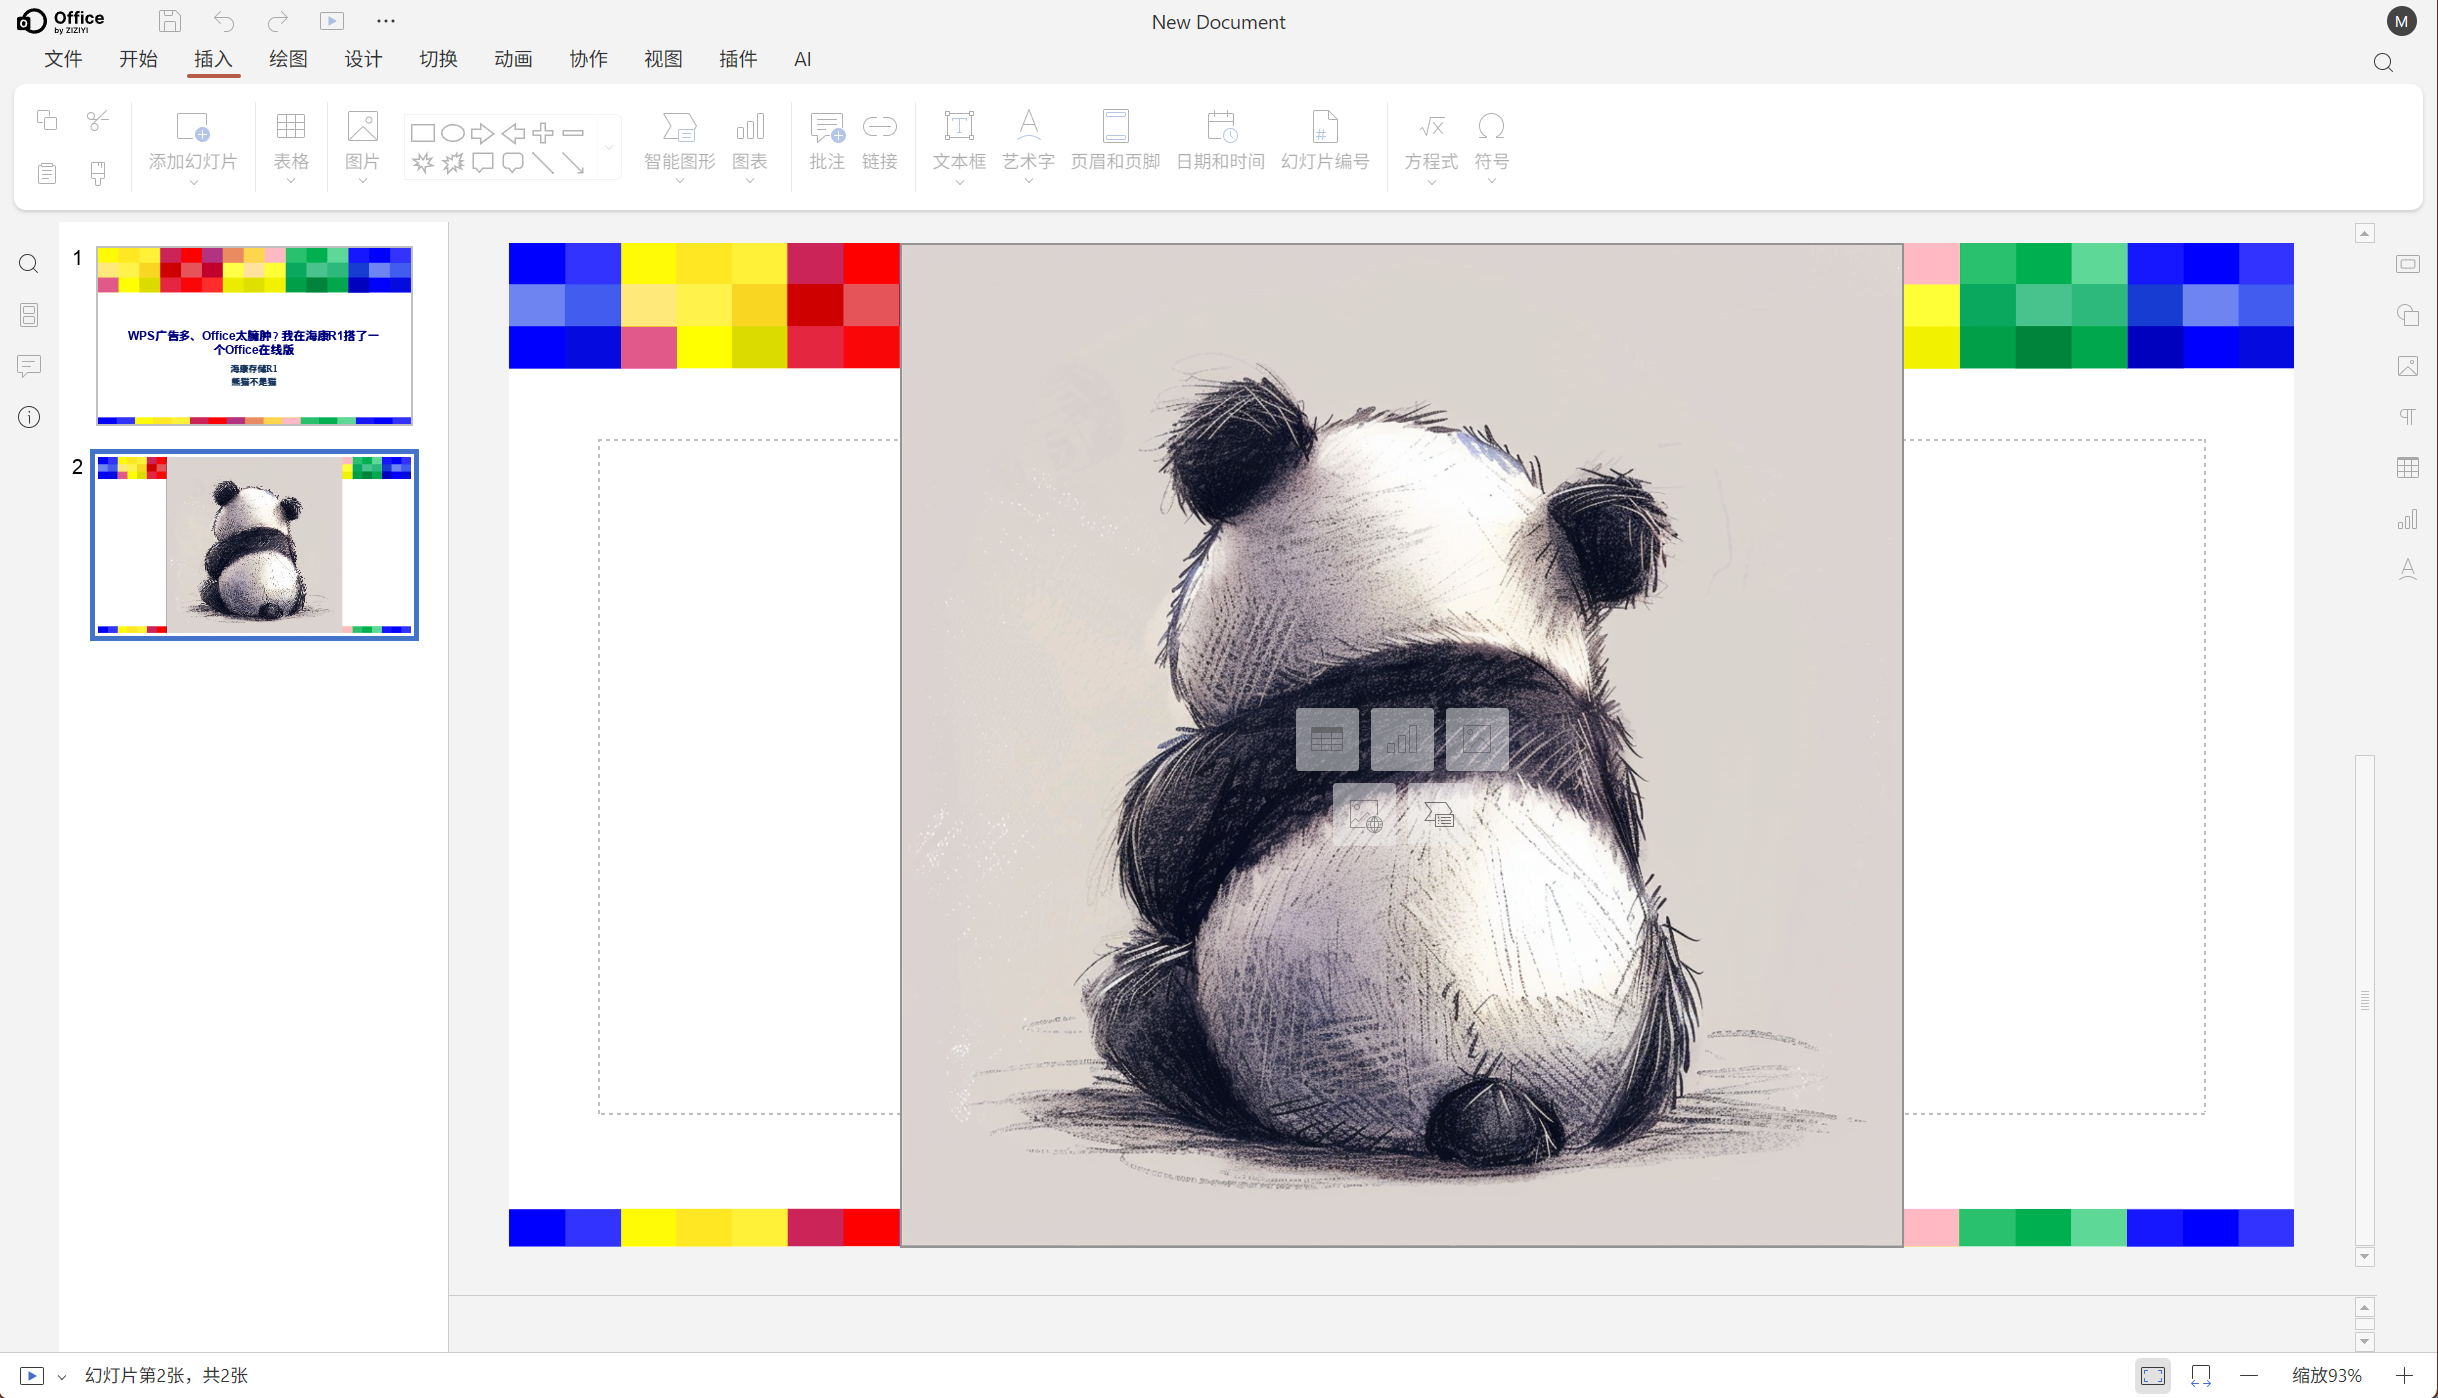Toggle fit-to-width view in status bar
Screen dimensions: 2438x1398
(x=2201, y=1376)
